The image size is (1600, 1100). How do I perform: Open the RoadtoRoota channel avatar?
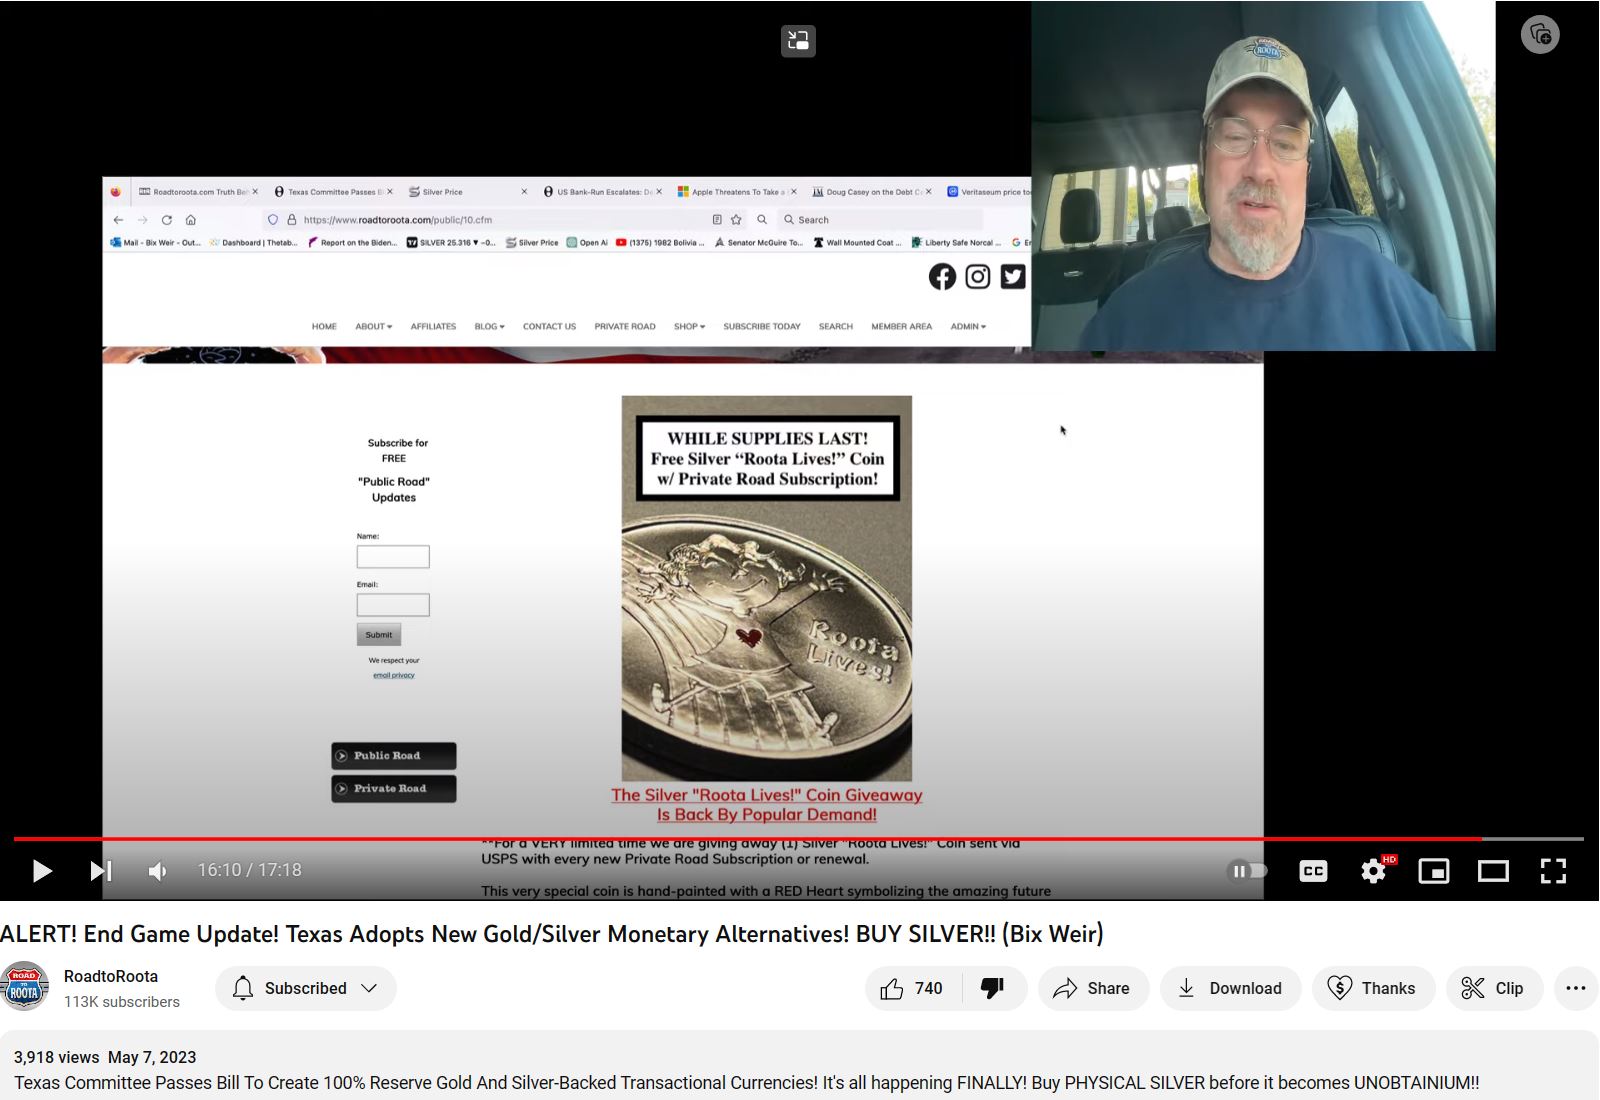[24, 987]
